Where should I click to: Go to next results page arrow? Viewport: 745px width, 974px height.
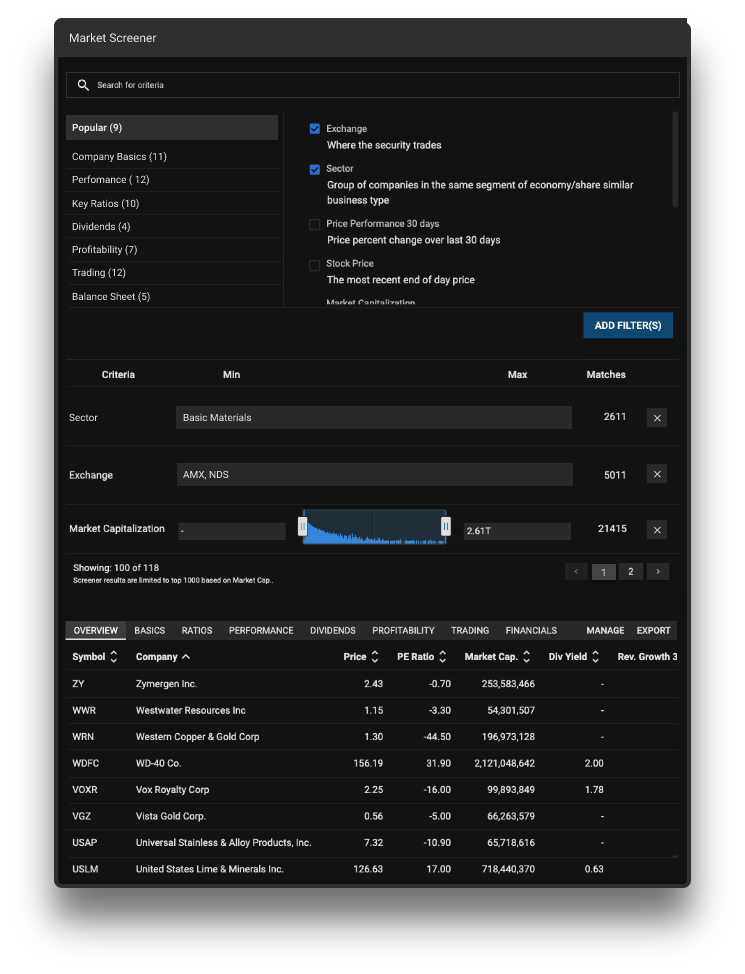[657, 572]
